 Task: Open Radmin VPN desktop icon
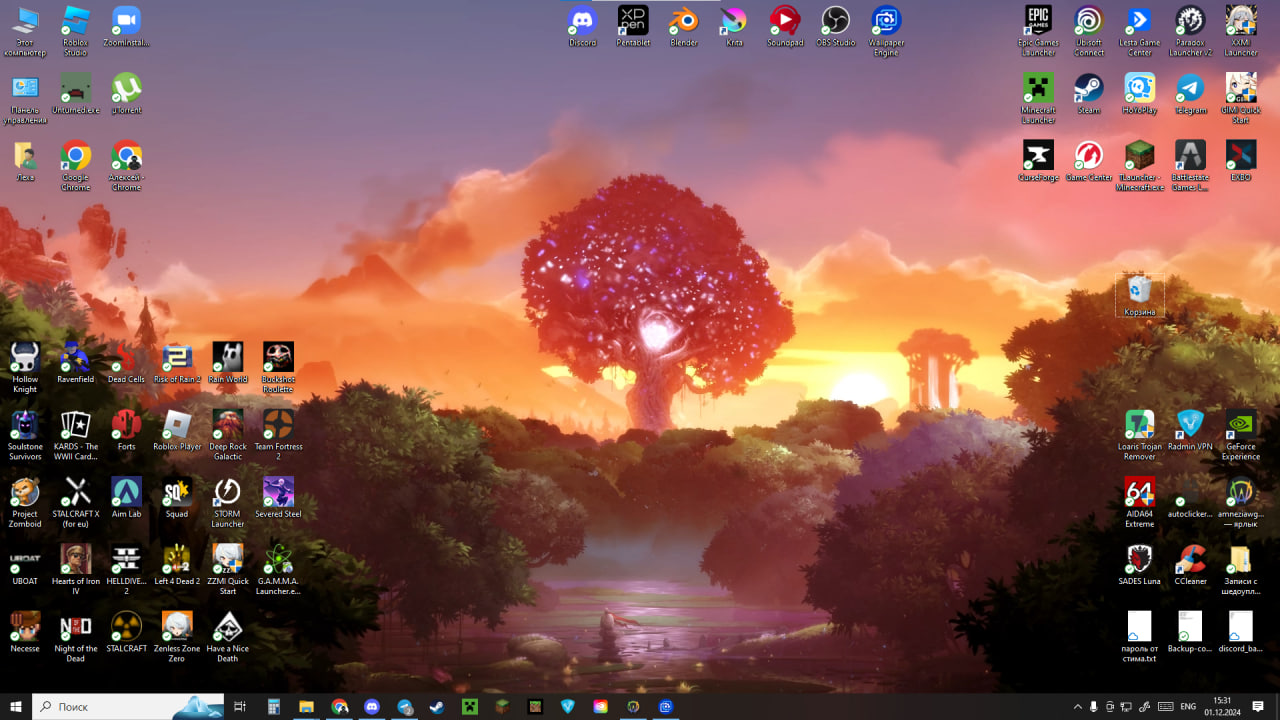click(1190, 430)
